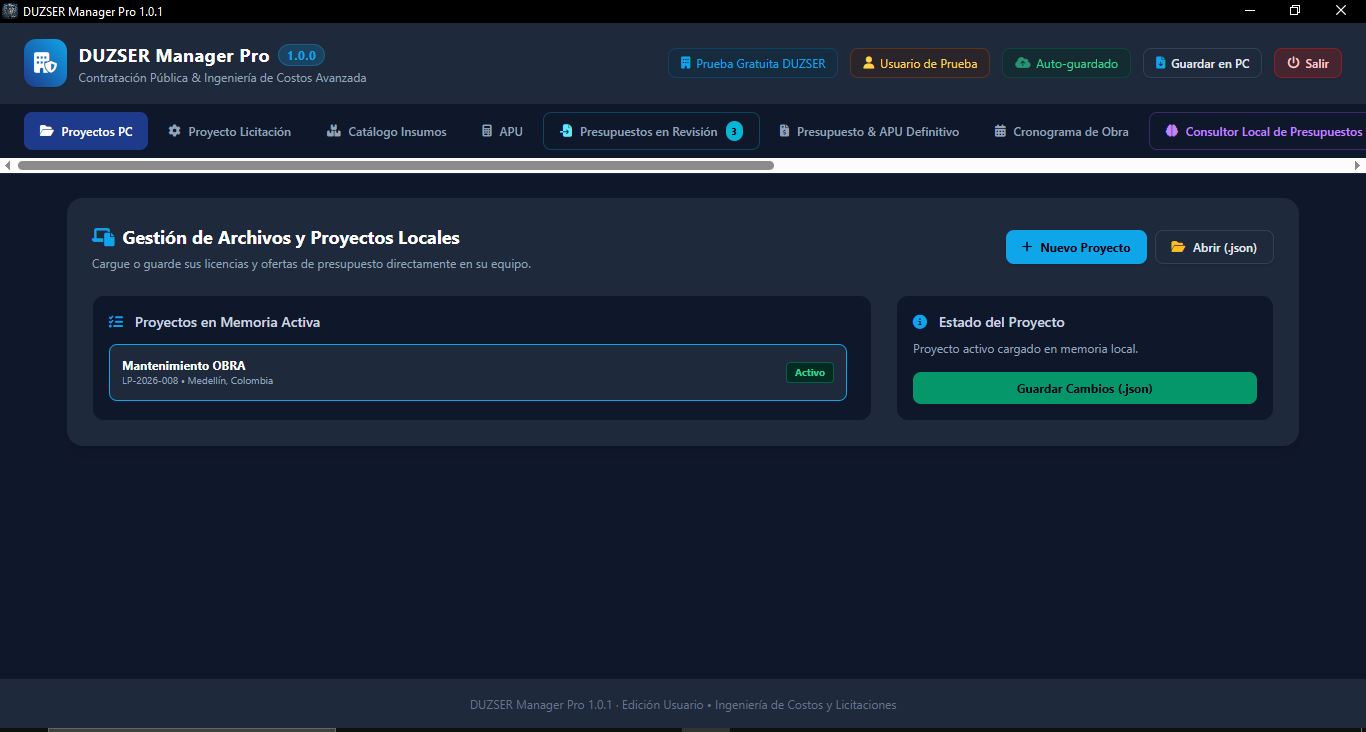Viewport: 1366px width, 732px height.
Task: Open Presupuesto & APU Definitivo tab
Action: click(x=869, y=131)
